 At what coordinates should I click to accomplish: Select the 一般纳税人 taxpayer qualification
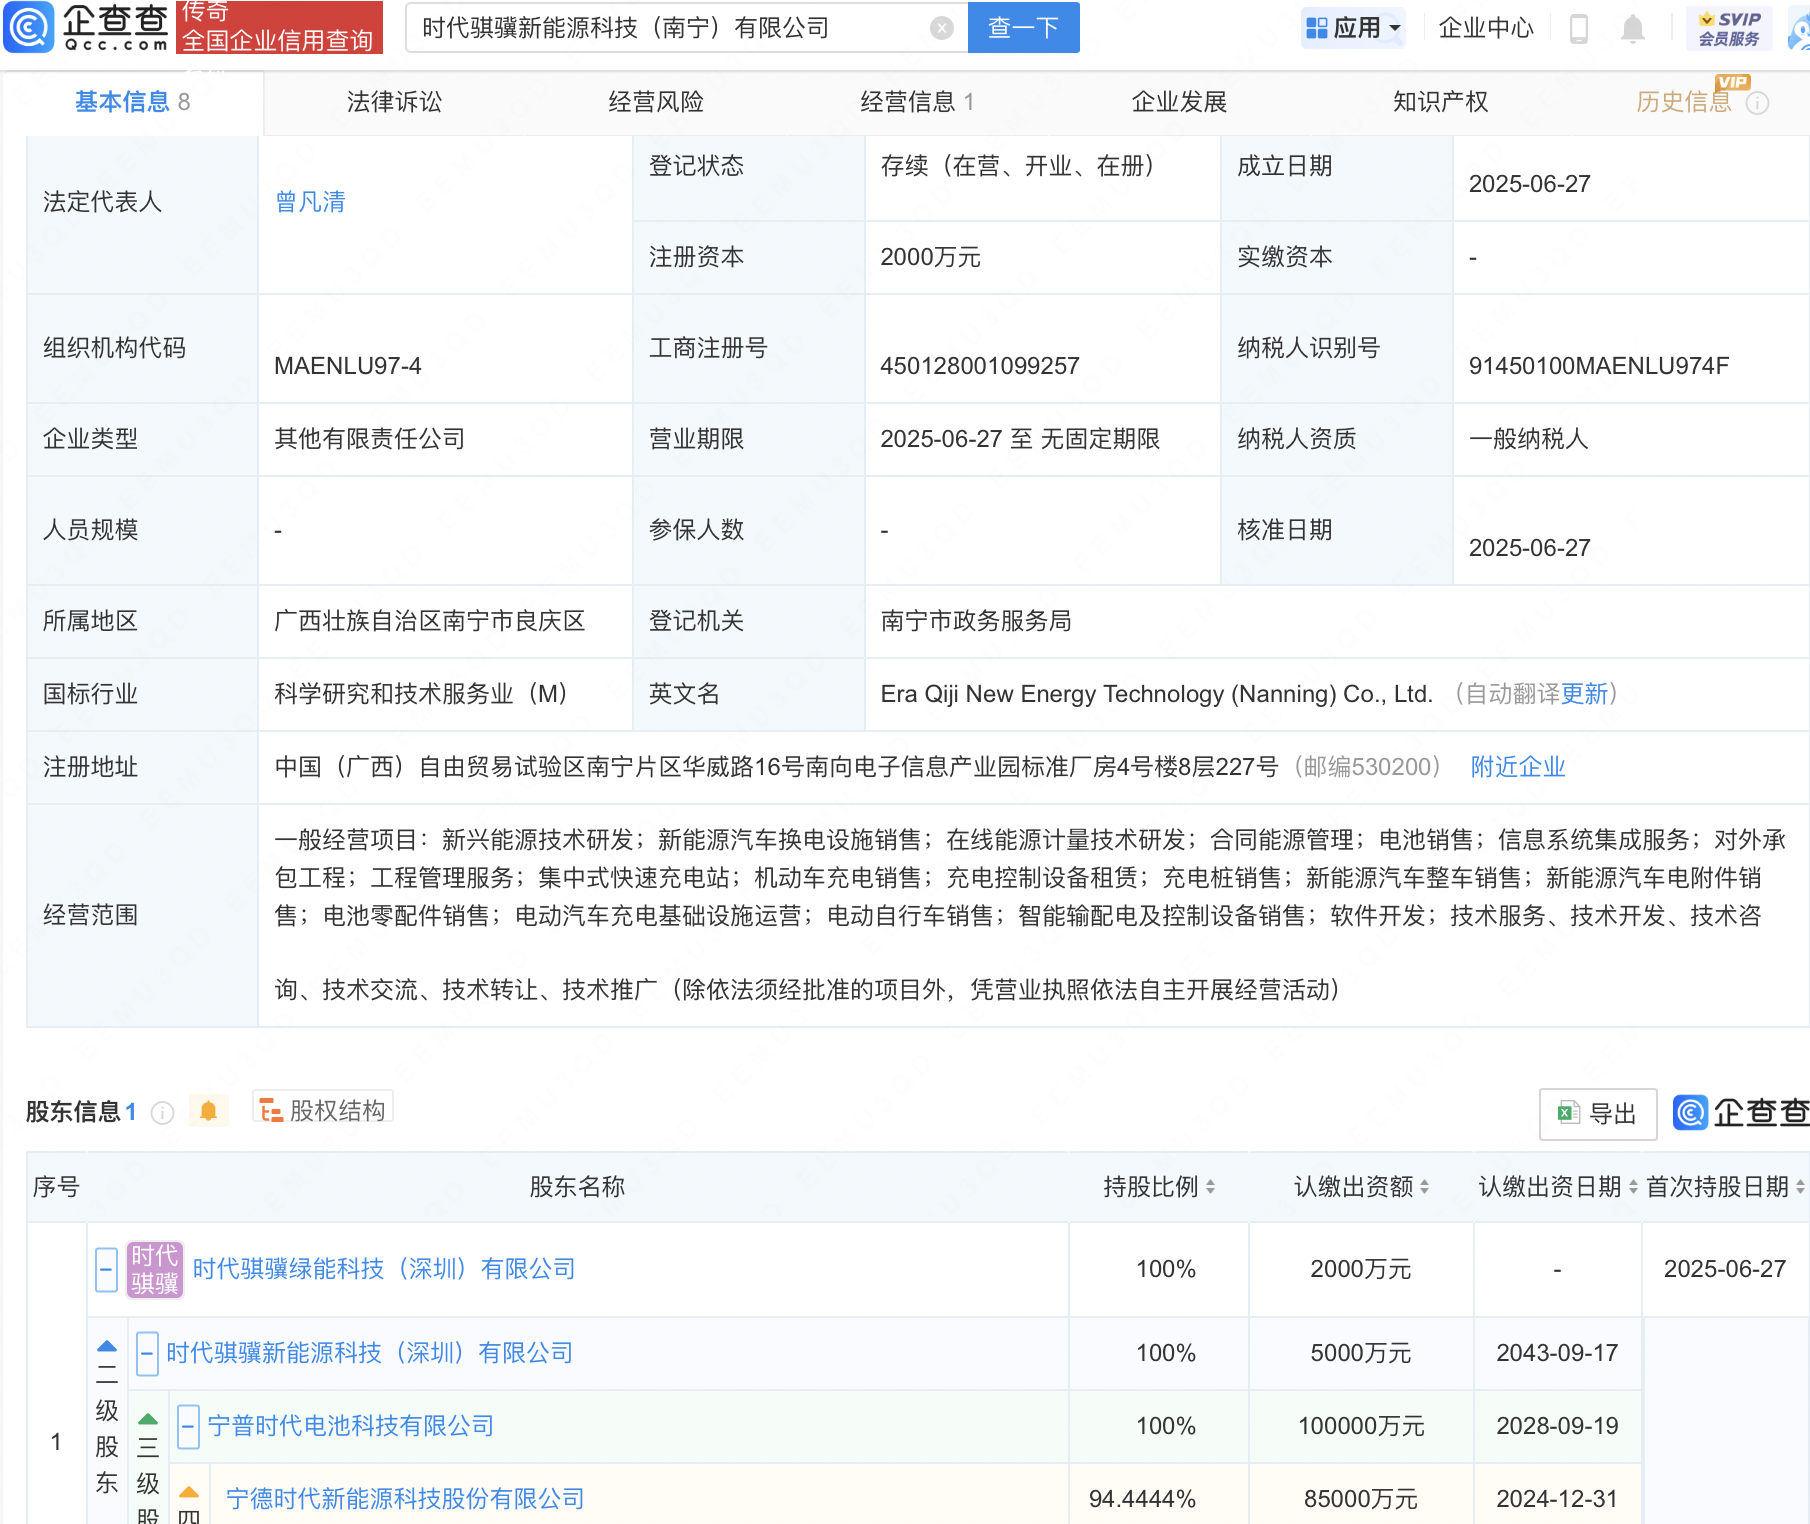[x=1528, y=439]
